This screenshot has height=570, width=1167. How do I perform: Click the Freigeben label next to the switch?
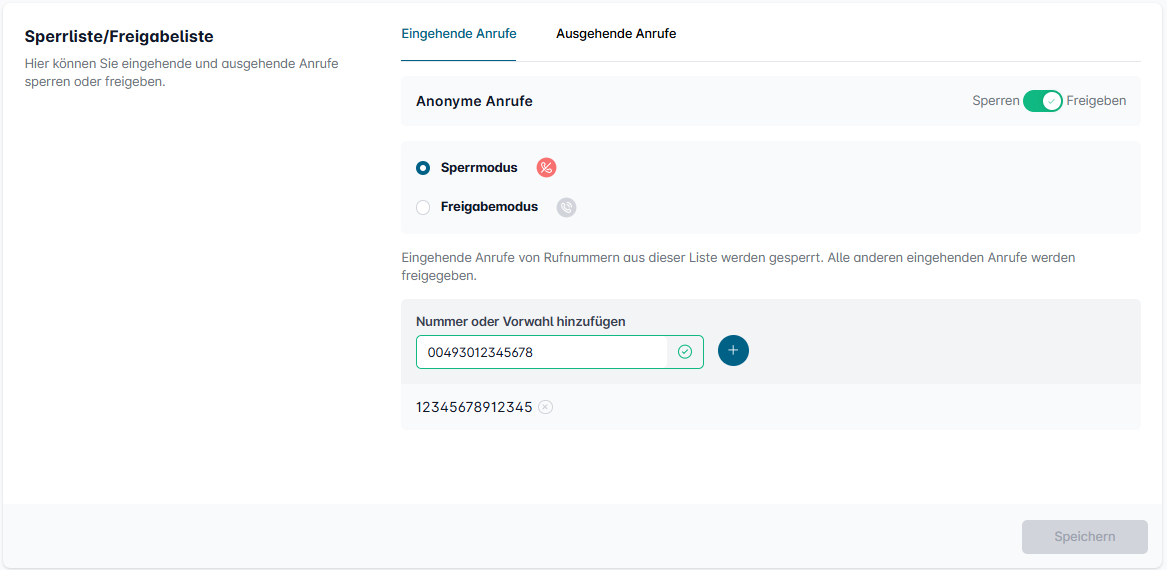tap(1096, 101)
